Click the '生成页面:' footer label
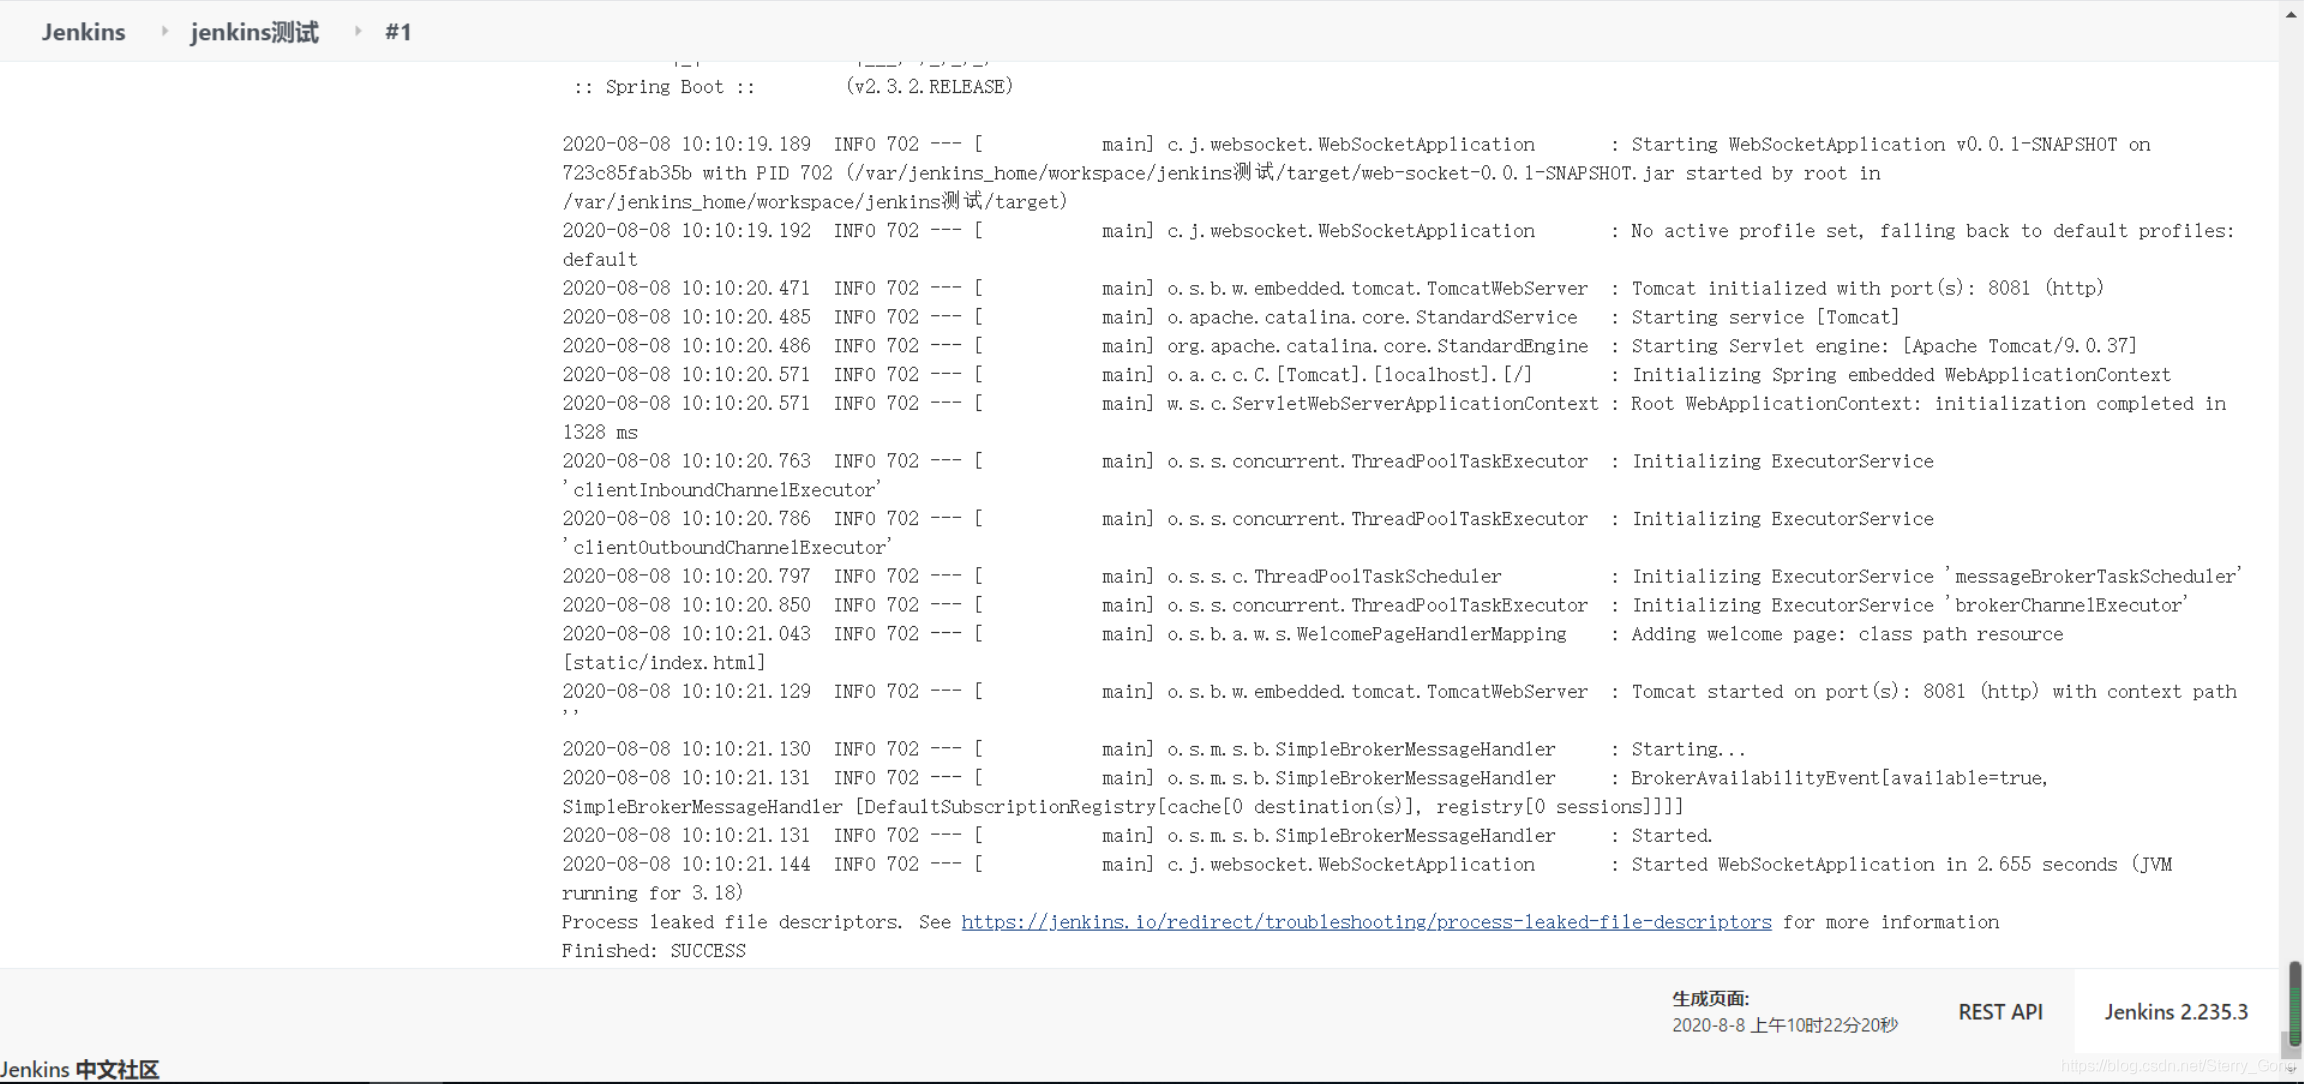Screen dimensions: 2304x1084 [x=1710, y=998]
